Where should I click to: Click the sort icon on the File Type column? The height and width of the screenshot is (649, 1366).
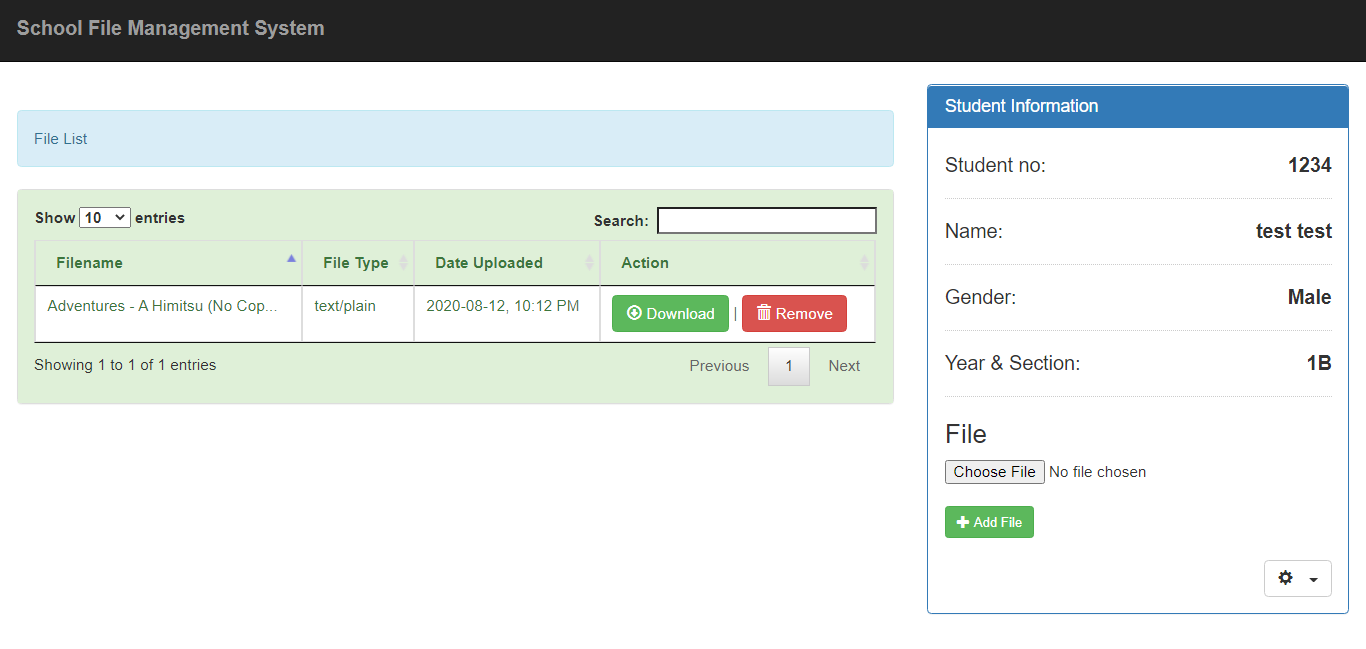coord(405,262)
